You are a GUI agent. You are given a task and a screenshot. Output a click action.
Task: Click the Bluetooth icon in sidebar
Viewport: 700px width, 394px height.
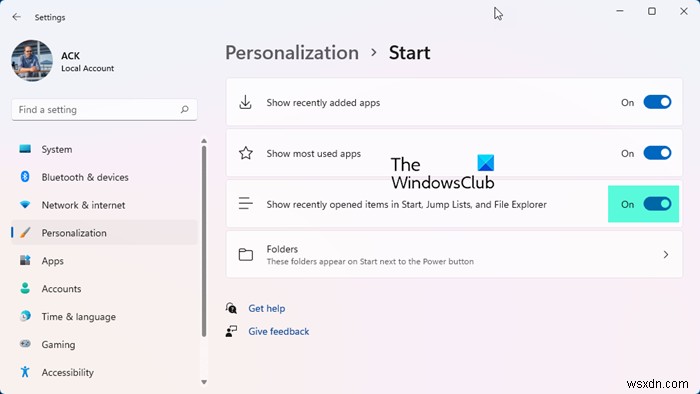(25, 177)
